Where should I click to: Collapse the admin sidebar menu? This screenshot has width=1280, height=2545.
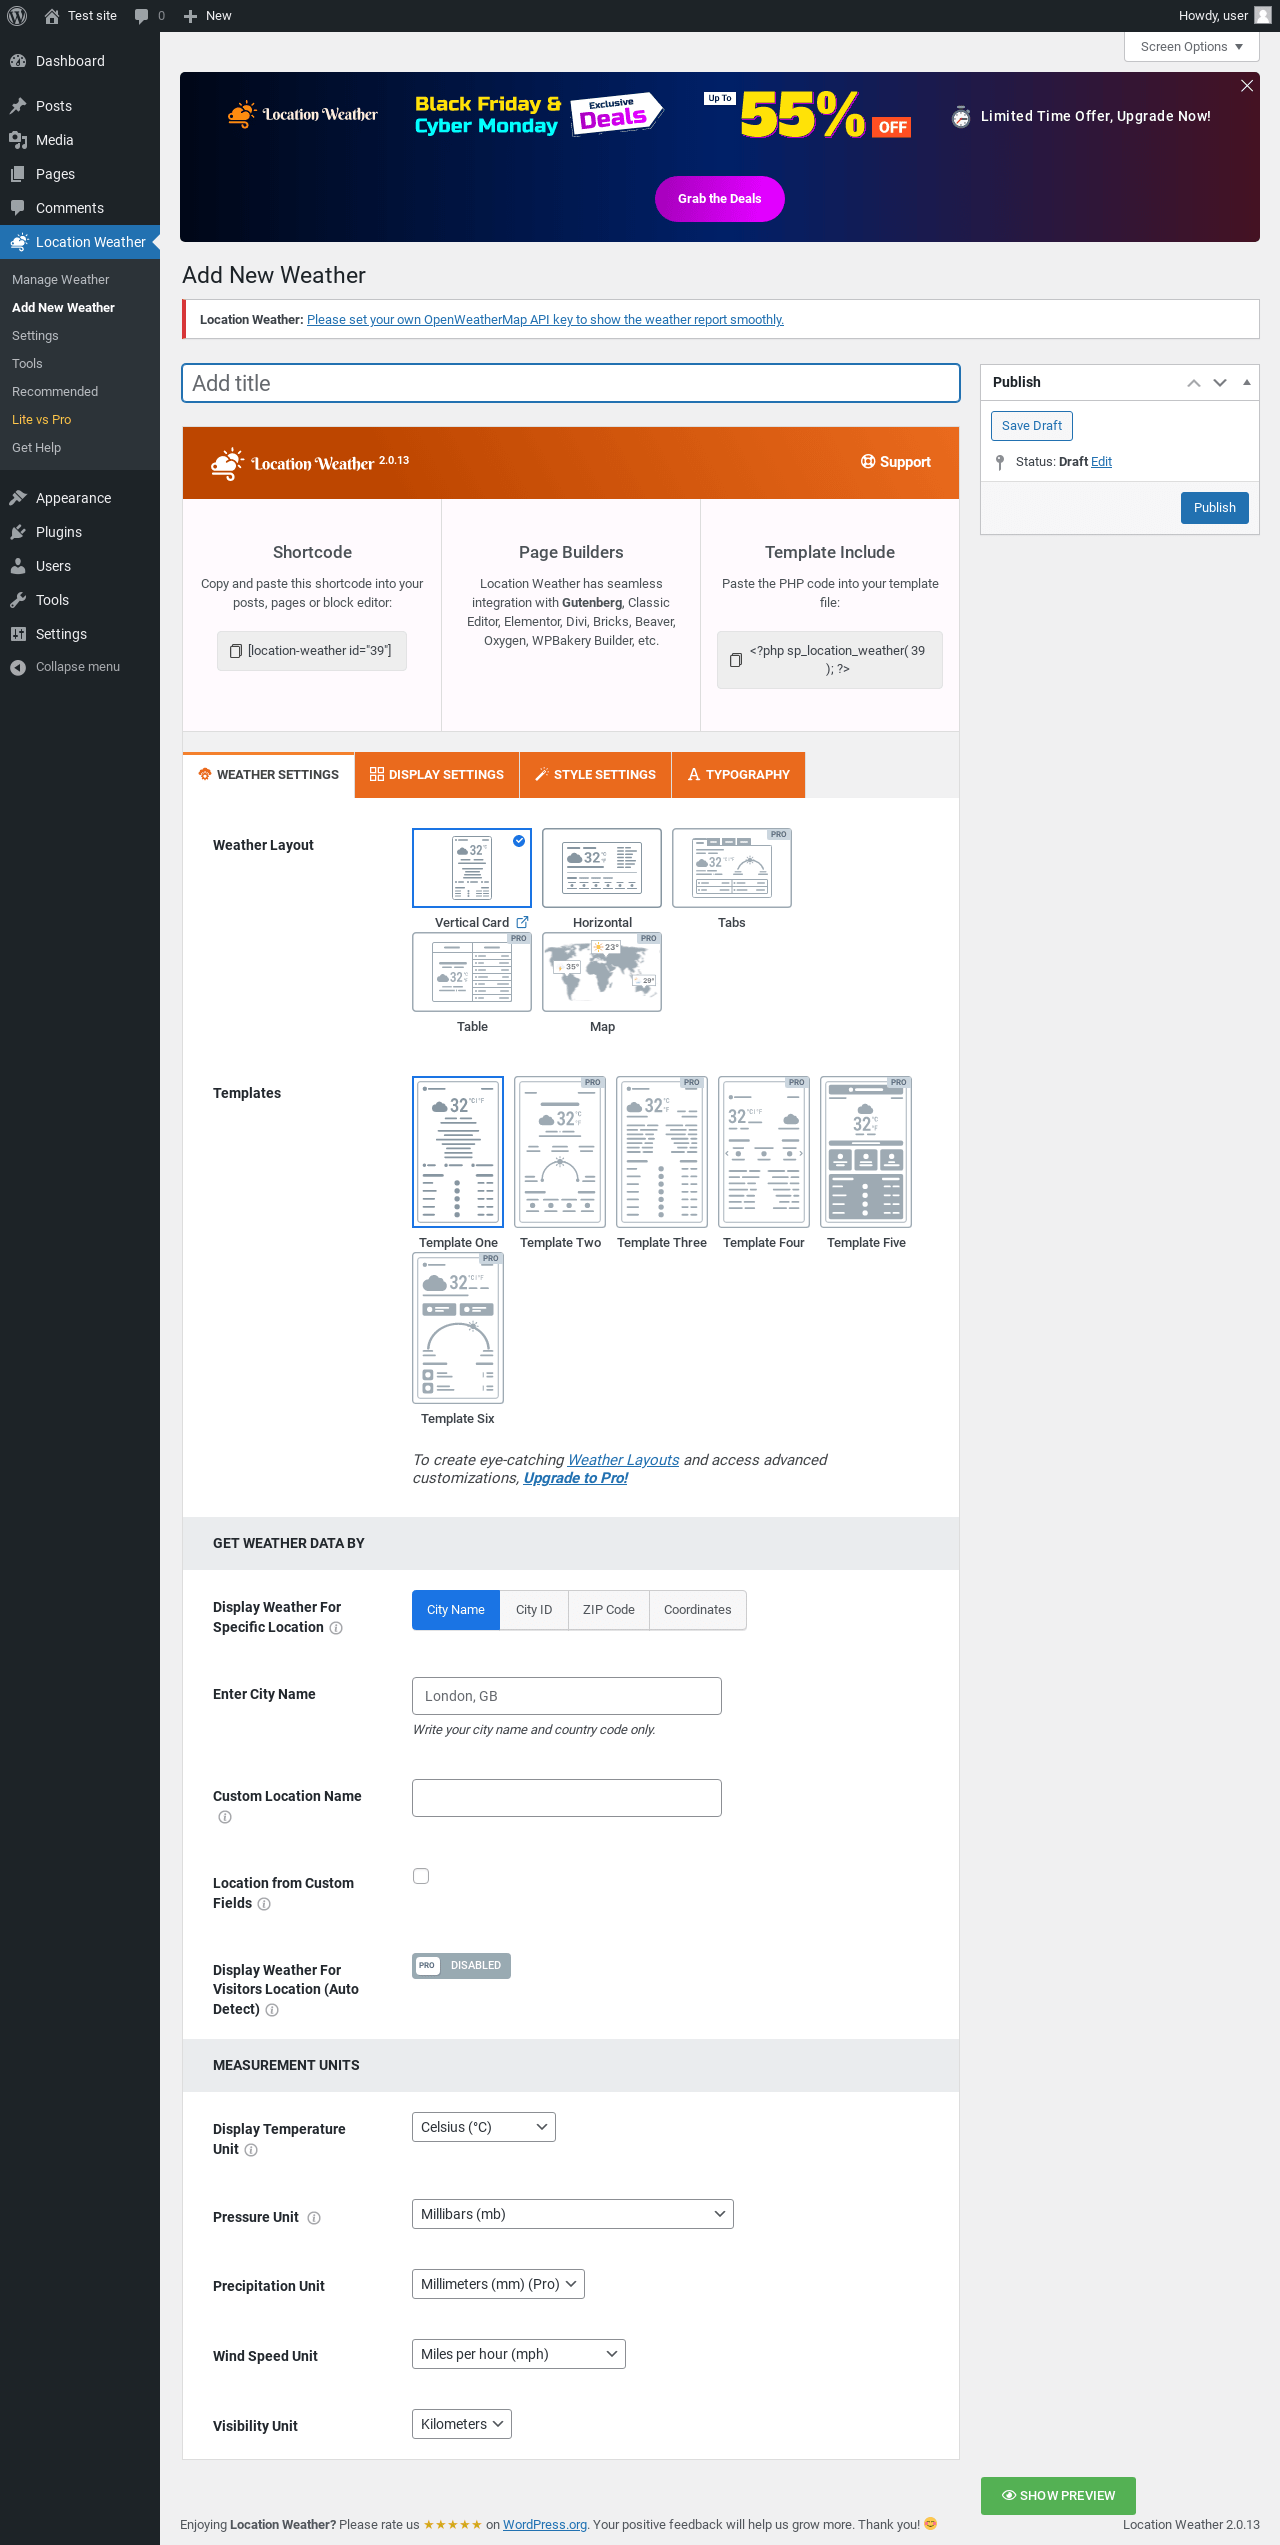click(65, 667)
